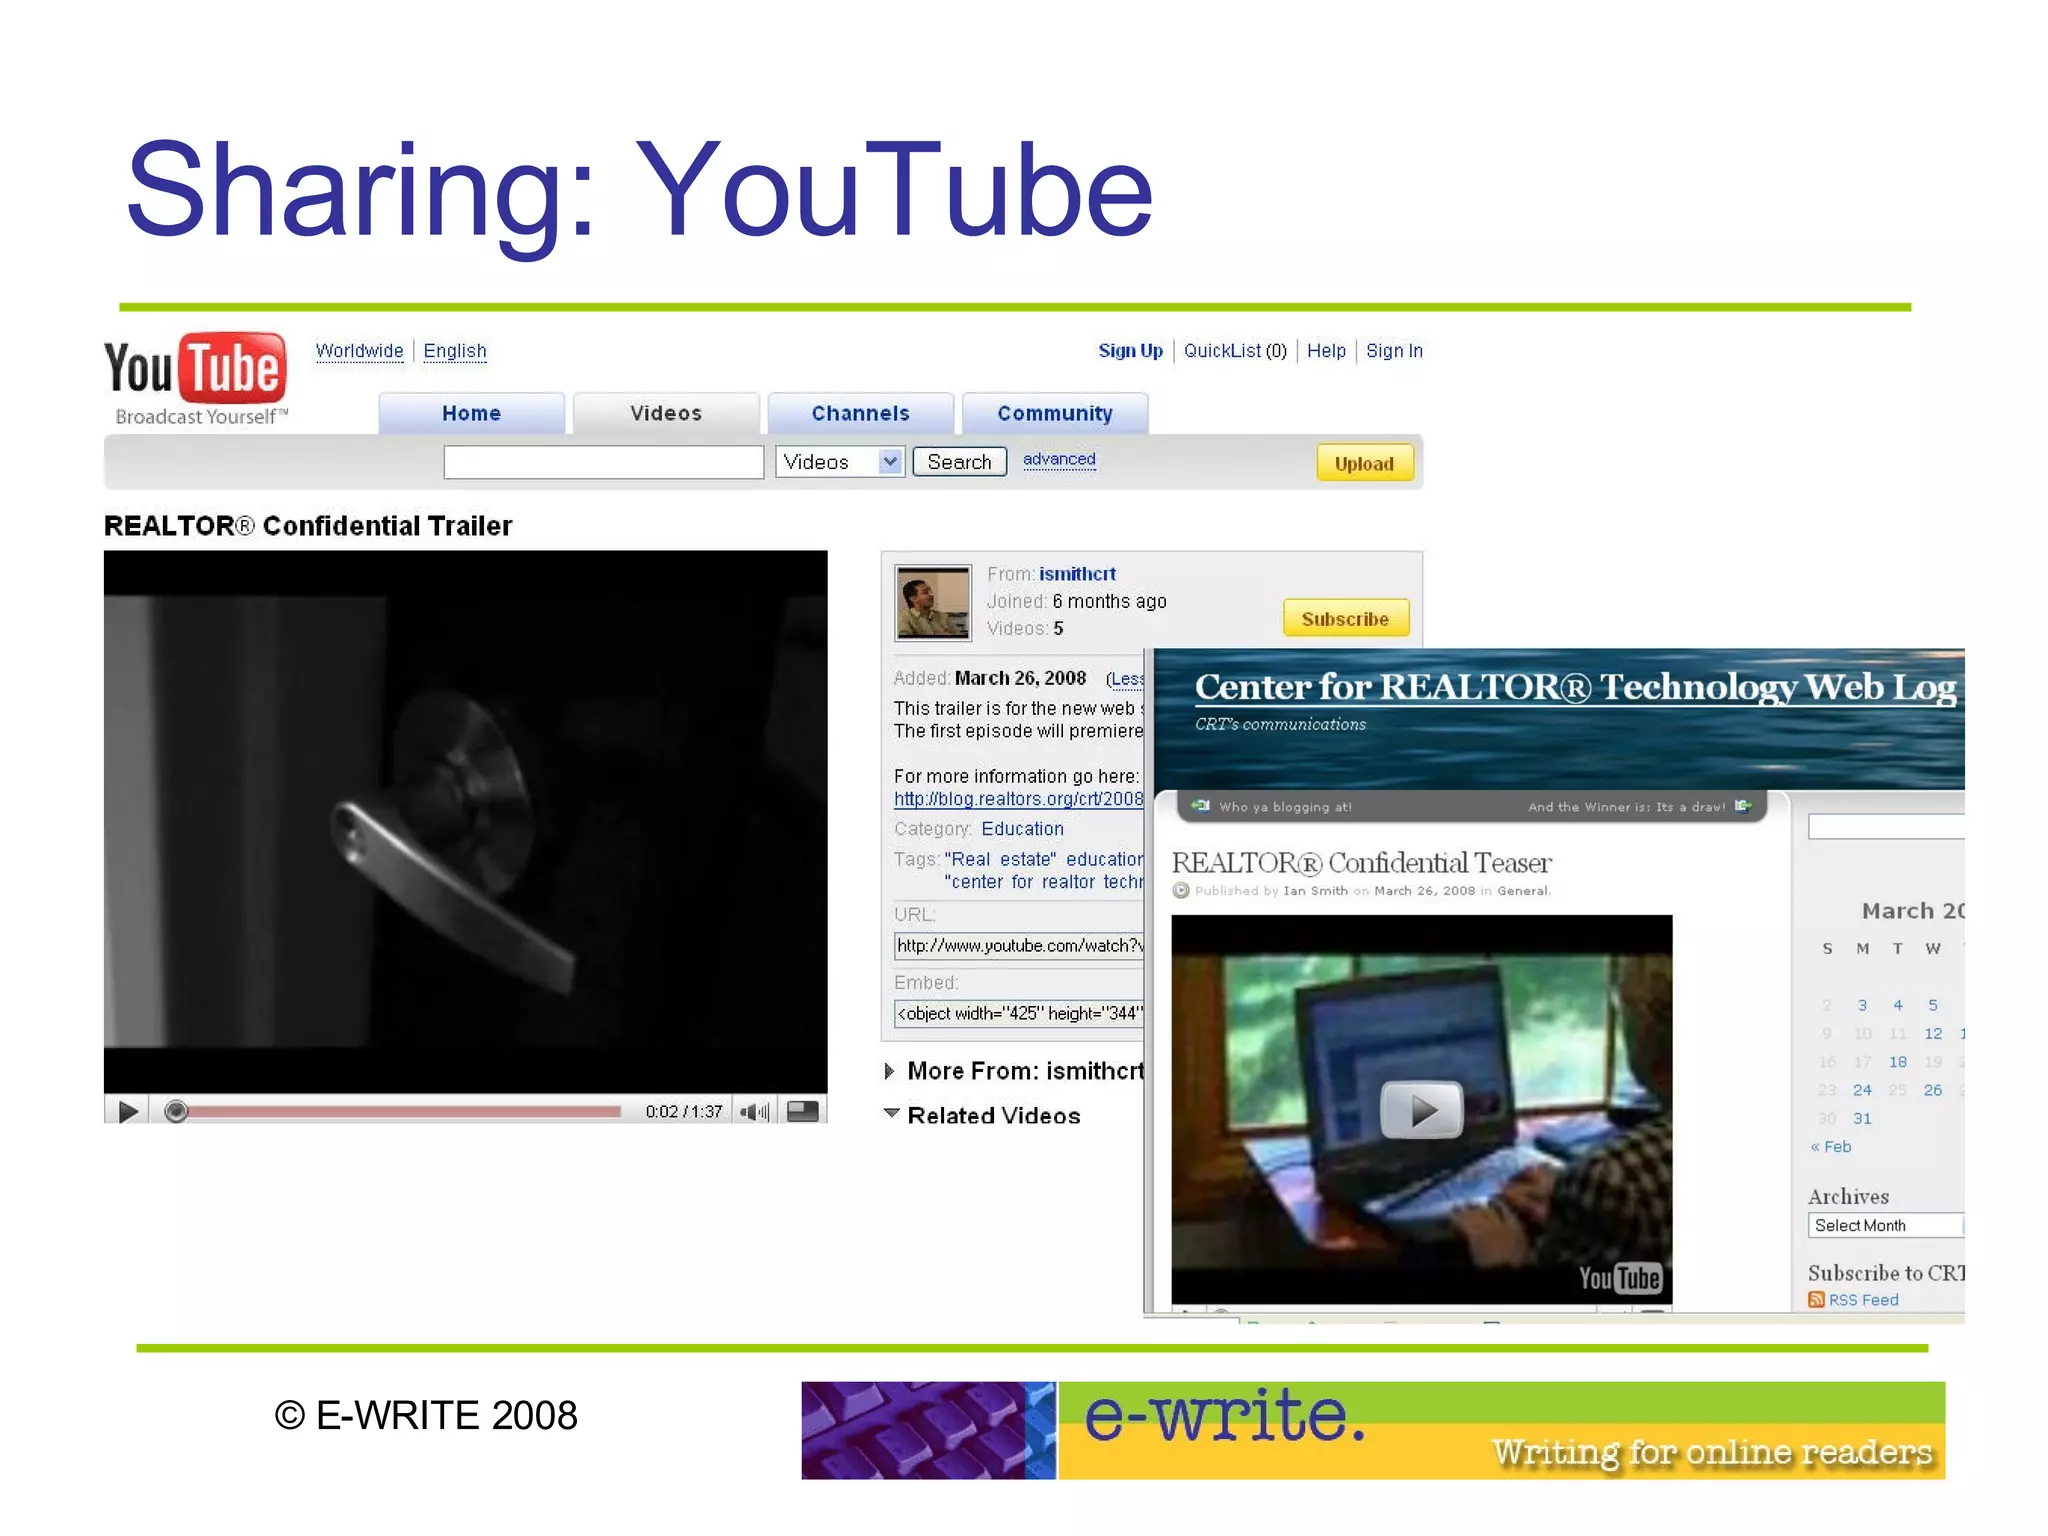
Task: Open the Sign Up link
Action: tap(1130, 351)
